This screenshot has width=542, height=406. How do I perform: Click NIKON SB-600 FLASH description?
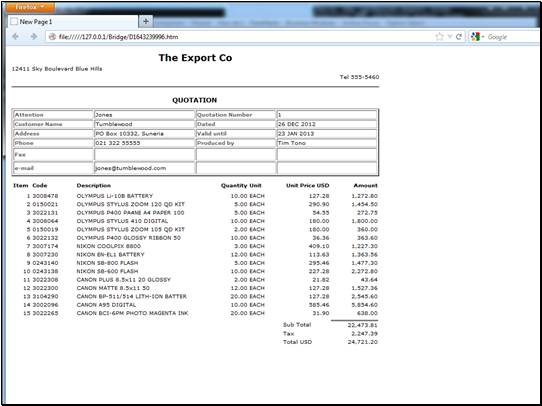point(108,271)
